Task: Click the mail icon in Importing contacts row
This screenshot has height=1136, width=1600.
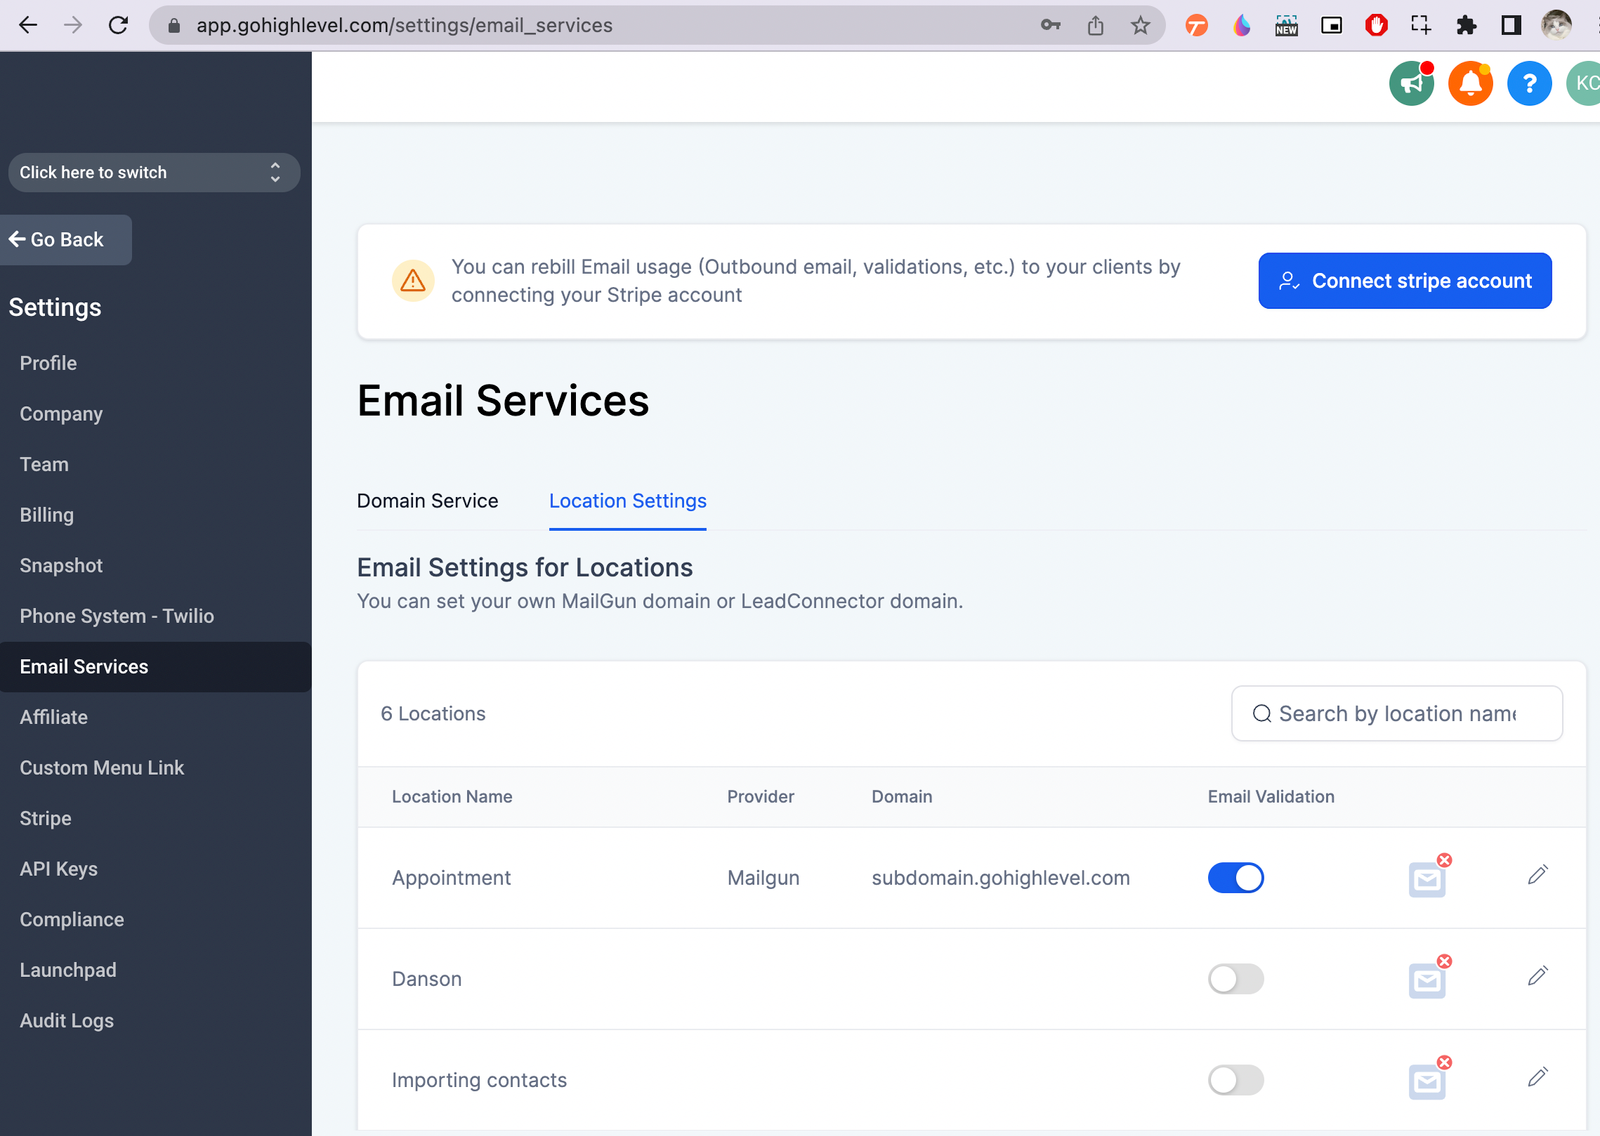Action: click(1427, 1081)
